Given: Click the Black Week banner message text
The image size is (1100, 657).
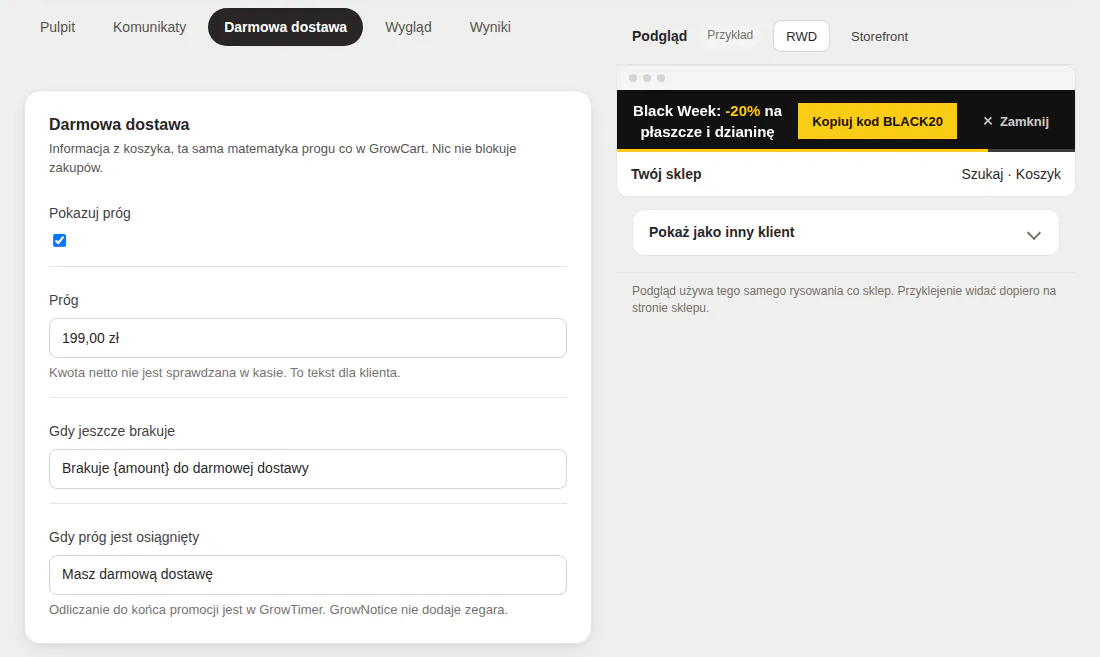Looking at the screenshot, I should coord(707,121).
